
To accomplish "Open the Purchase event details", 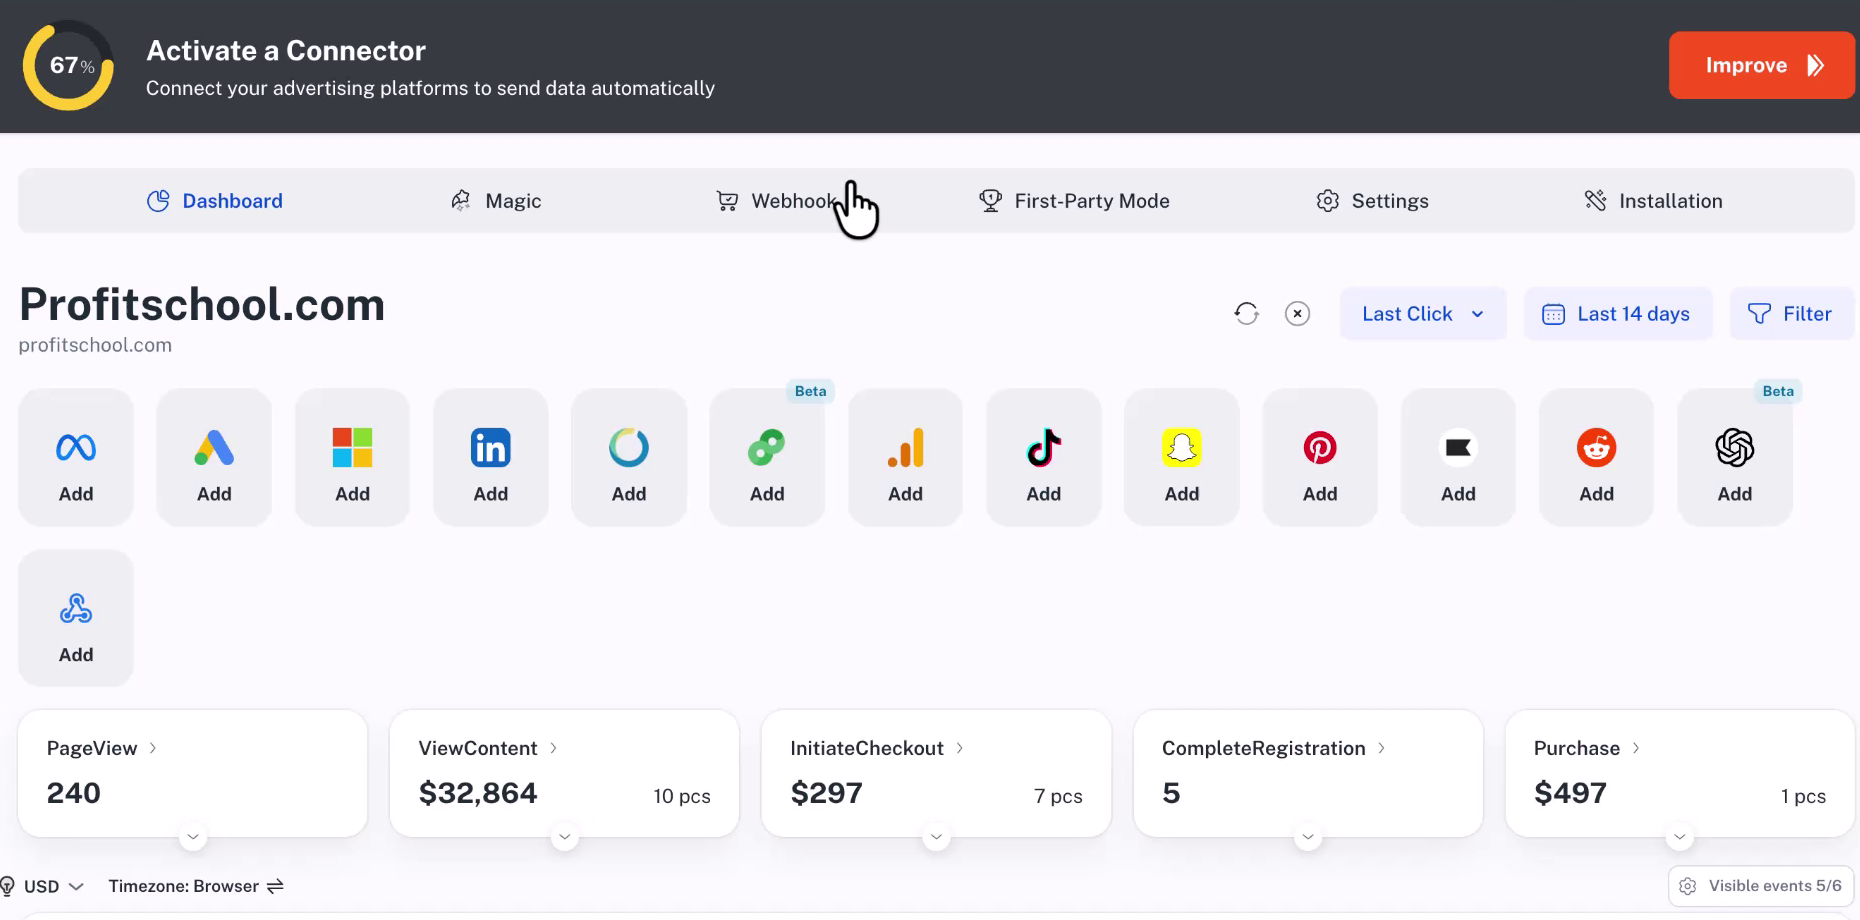I will [x=1587, y=748].
